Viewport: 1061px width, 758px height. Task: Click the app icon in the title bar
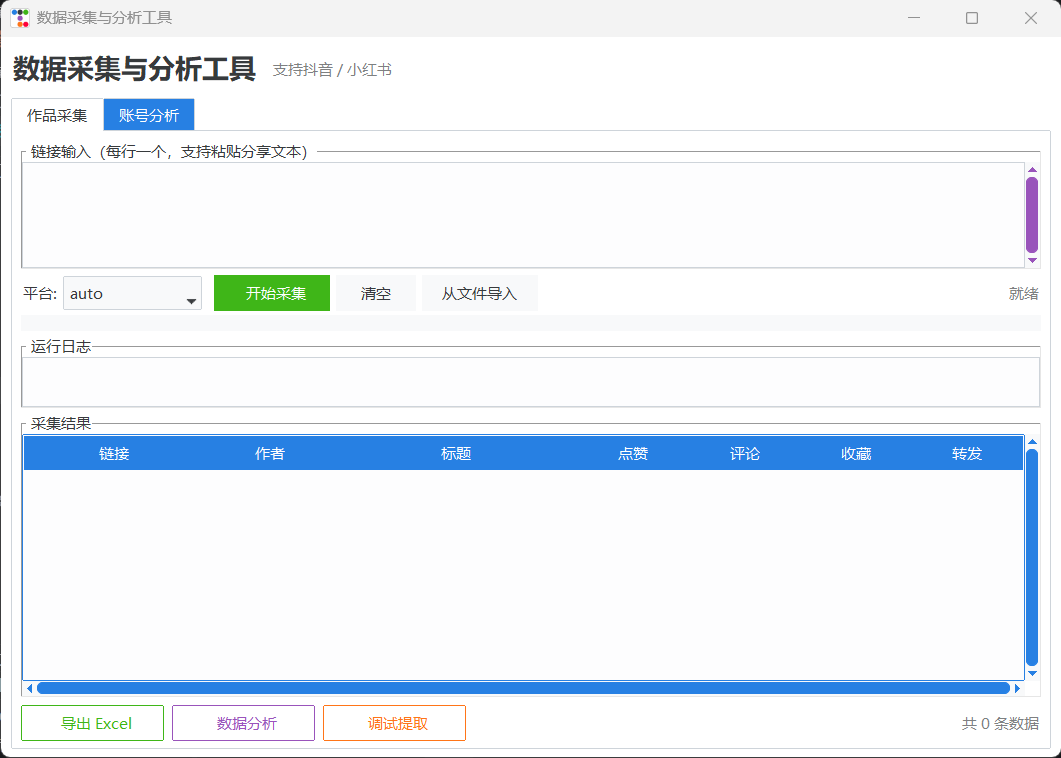(20, 18)
